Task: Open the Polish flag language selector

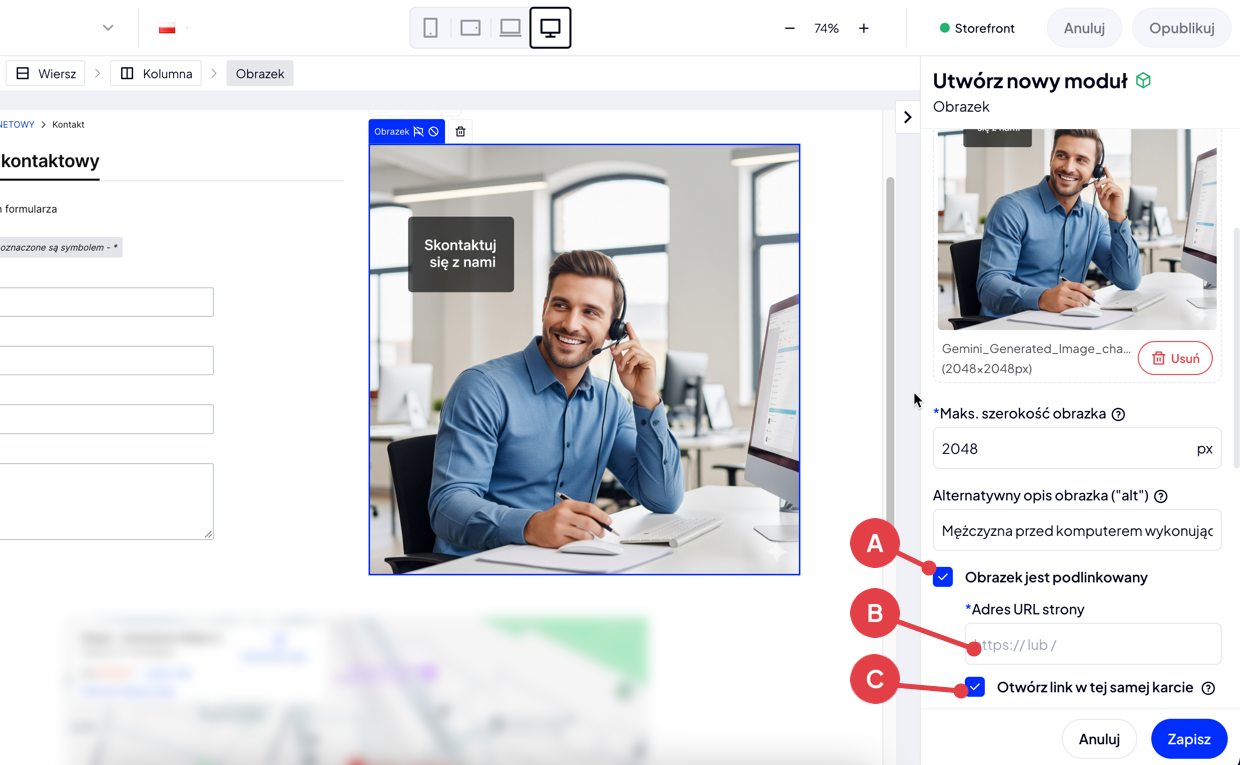Action: click(x=172, y=28)
